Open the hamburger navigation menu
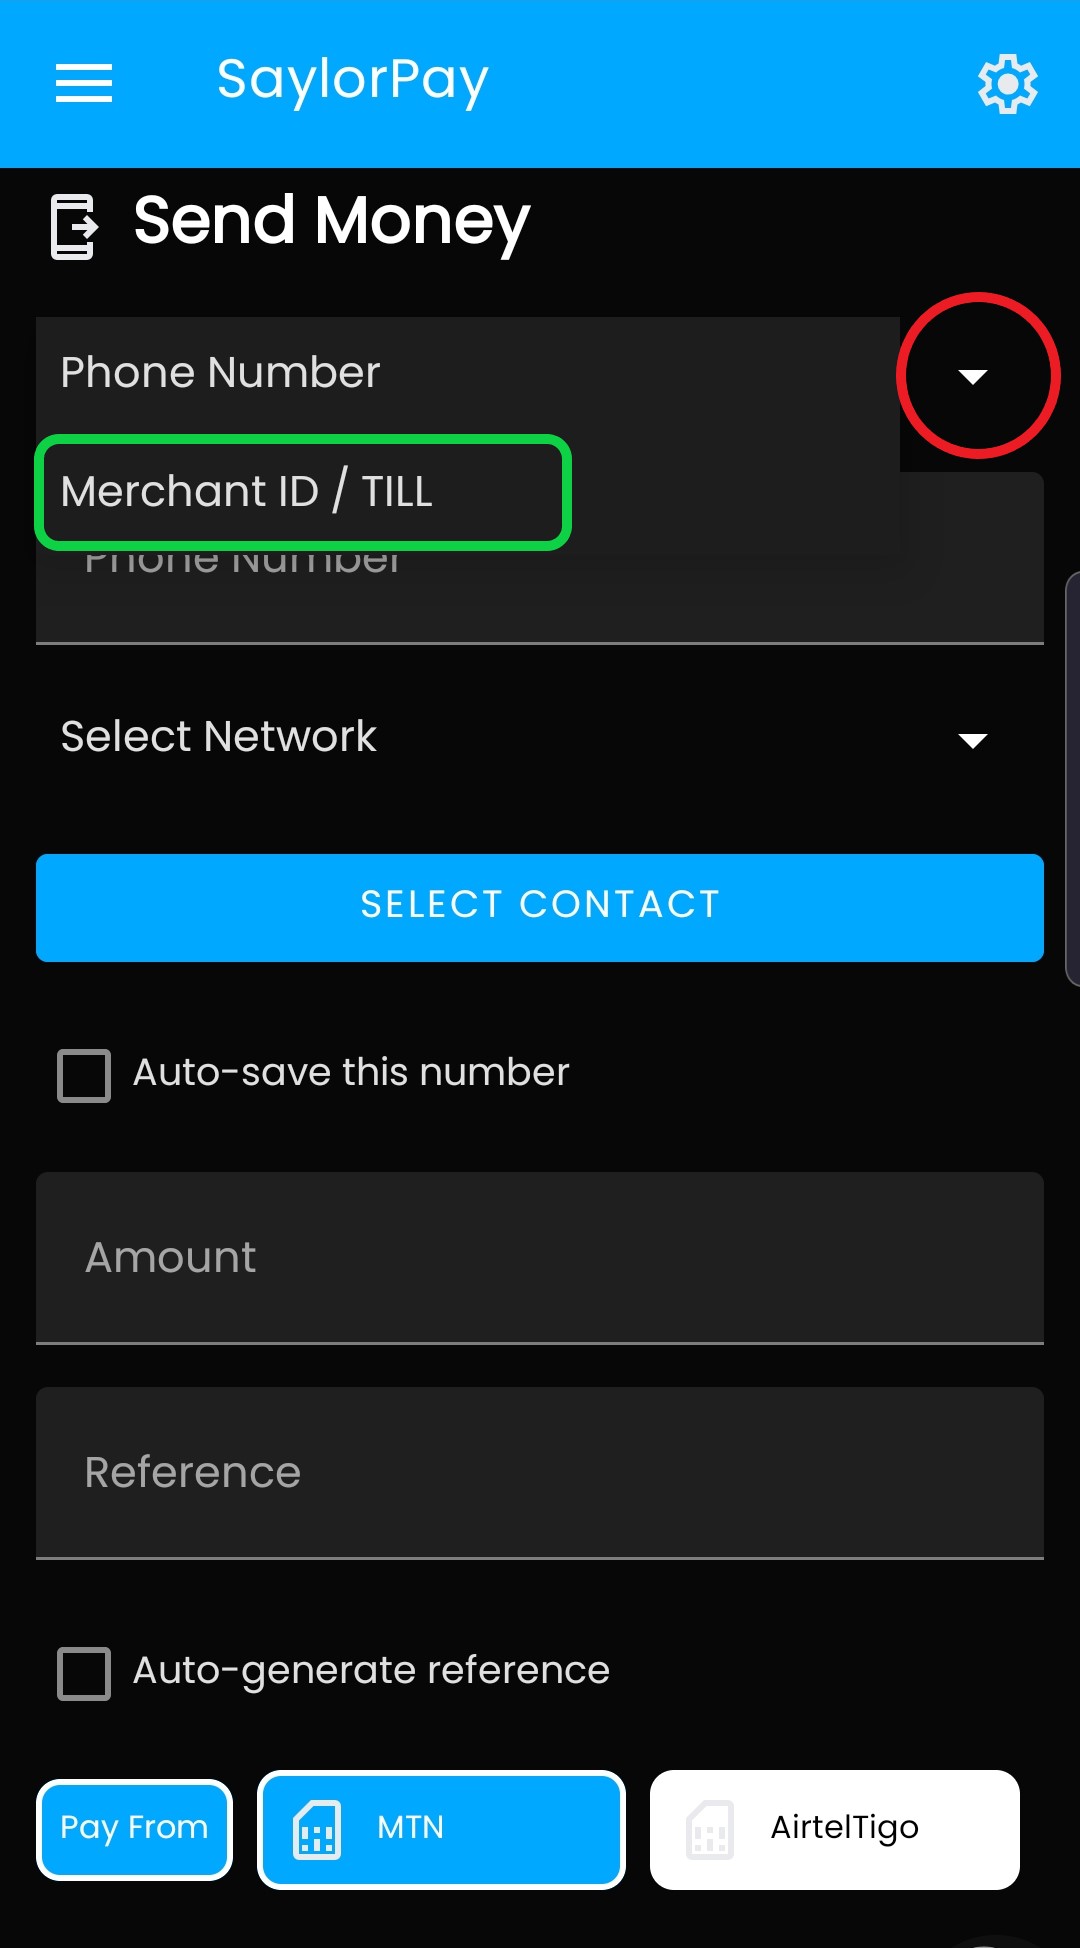 click(x=84, y=83)
